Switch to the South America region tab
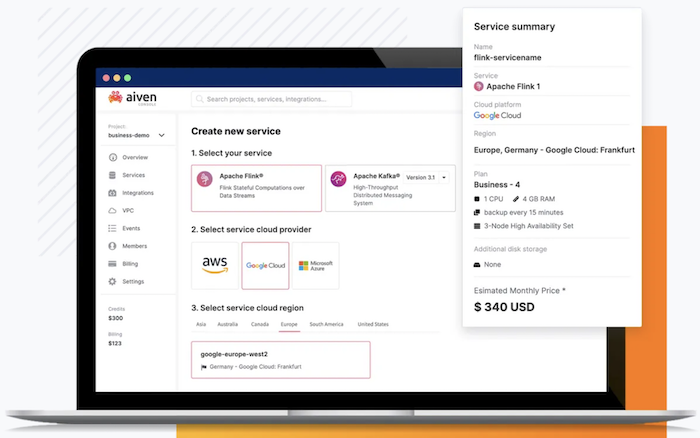Image resolution: width=700 pixels, height=438 pixels. coord(326,324)
